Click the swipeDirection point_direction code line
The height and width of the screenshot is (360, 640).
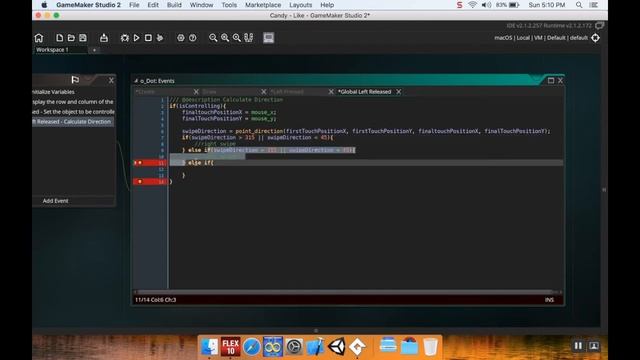(x=366, y=131)
